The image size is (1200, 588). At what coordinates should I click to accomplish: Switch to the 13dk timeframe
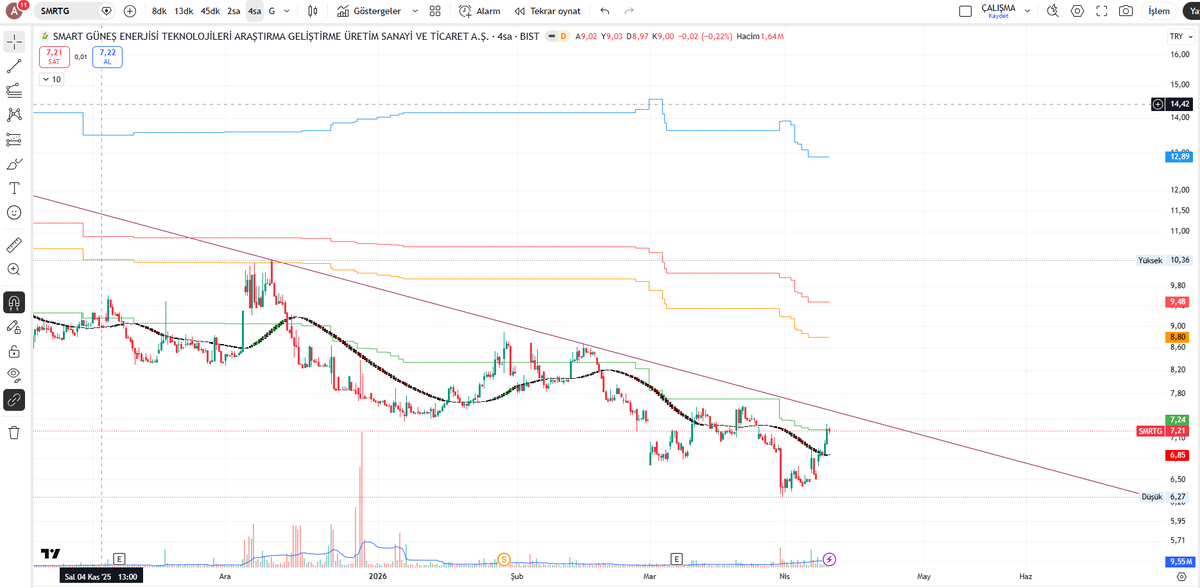(x=184, y=11)
